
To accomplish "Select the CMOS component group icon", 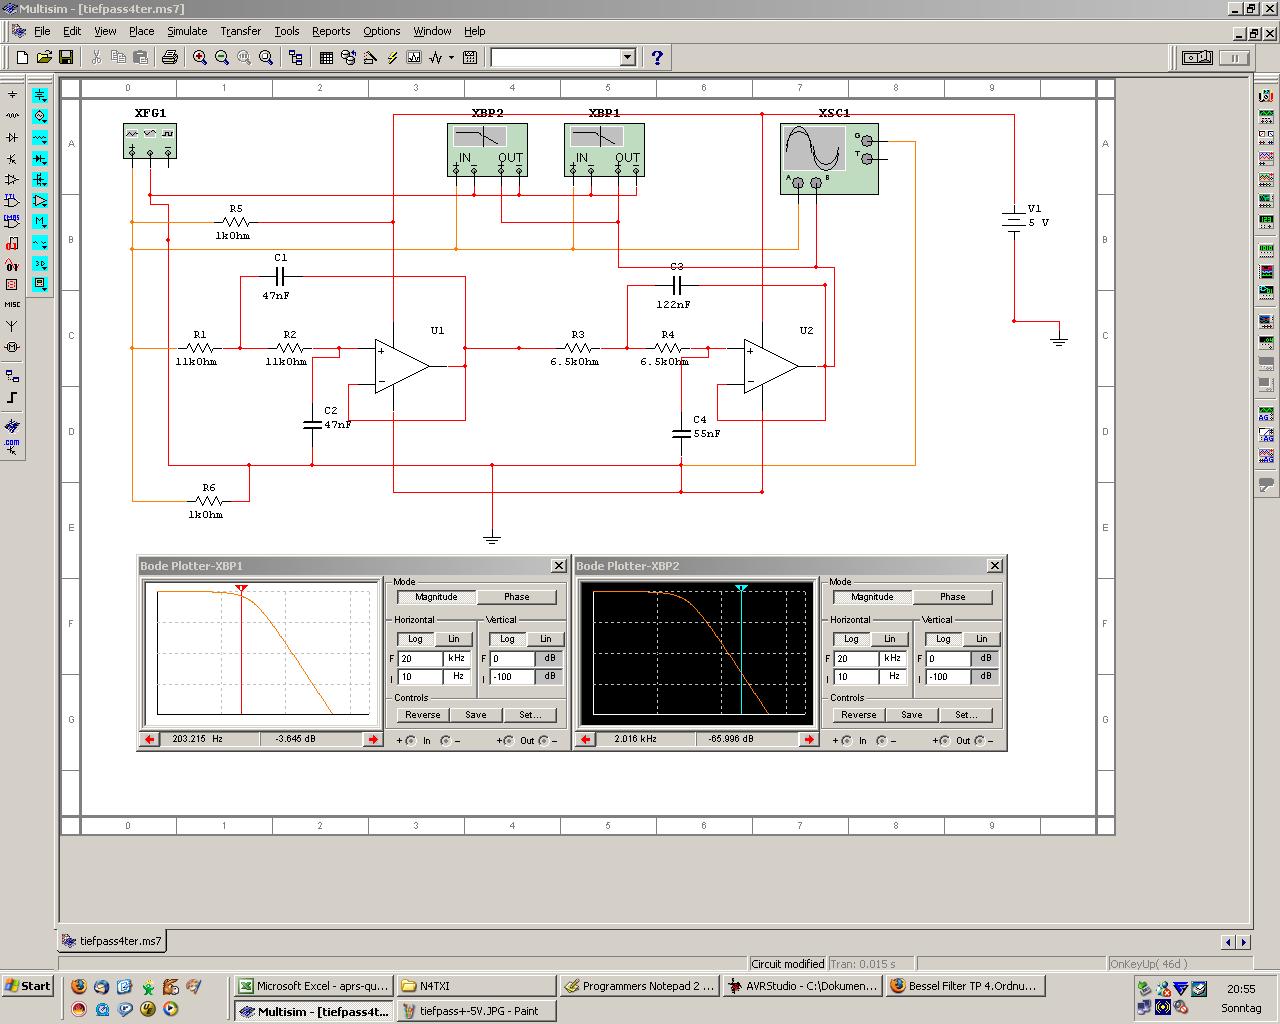I will pyautogui.click(x=12, y=221).
